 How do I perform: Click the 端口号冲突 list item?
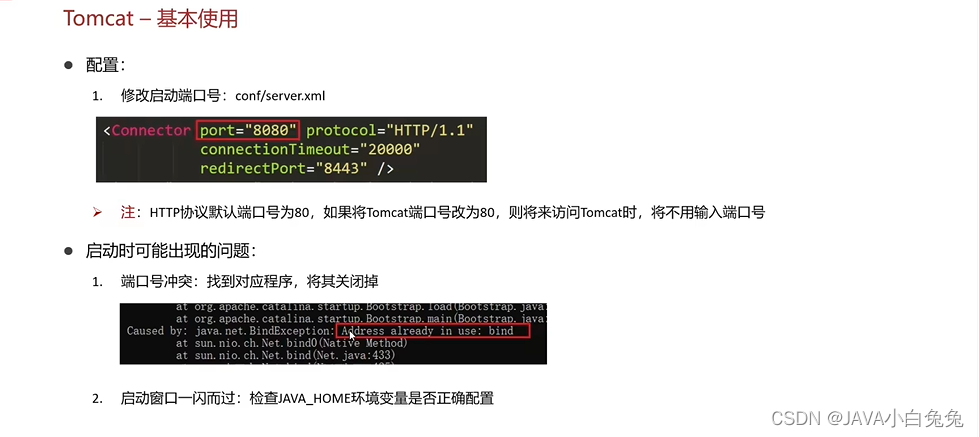(249, 282)
